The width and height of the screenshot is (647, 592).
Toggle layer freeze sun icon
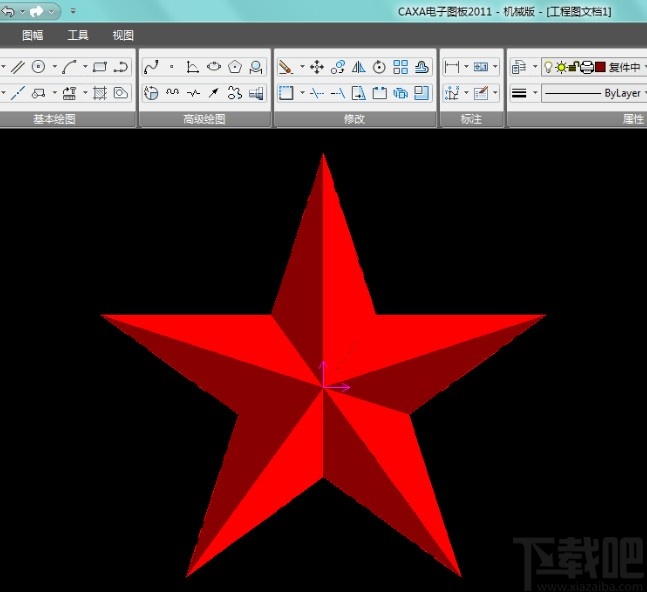pos(560,67)
